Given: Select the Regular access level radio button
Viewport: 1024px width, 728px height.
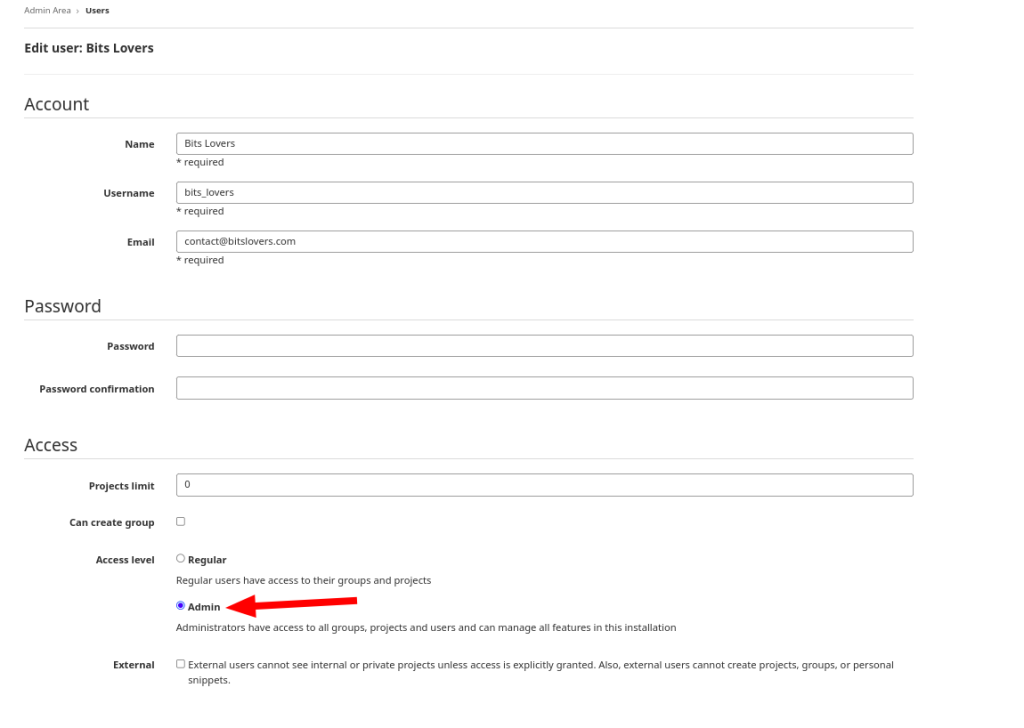Looking at the screenshot, I should pos(180,557).
